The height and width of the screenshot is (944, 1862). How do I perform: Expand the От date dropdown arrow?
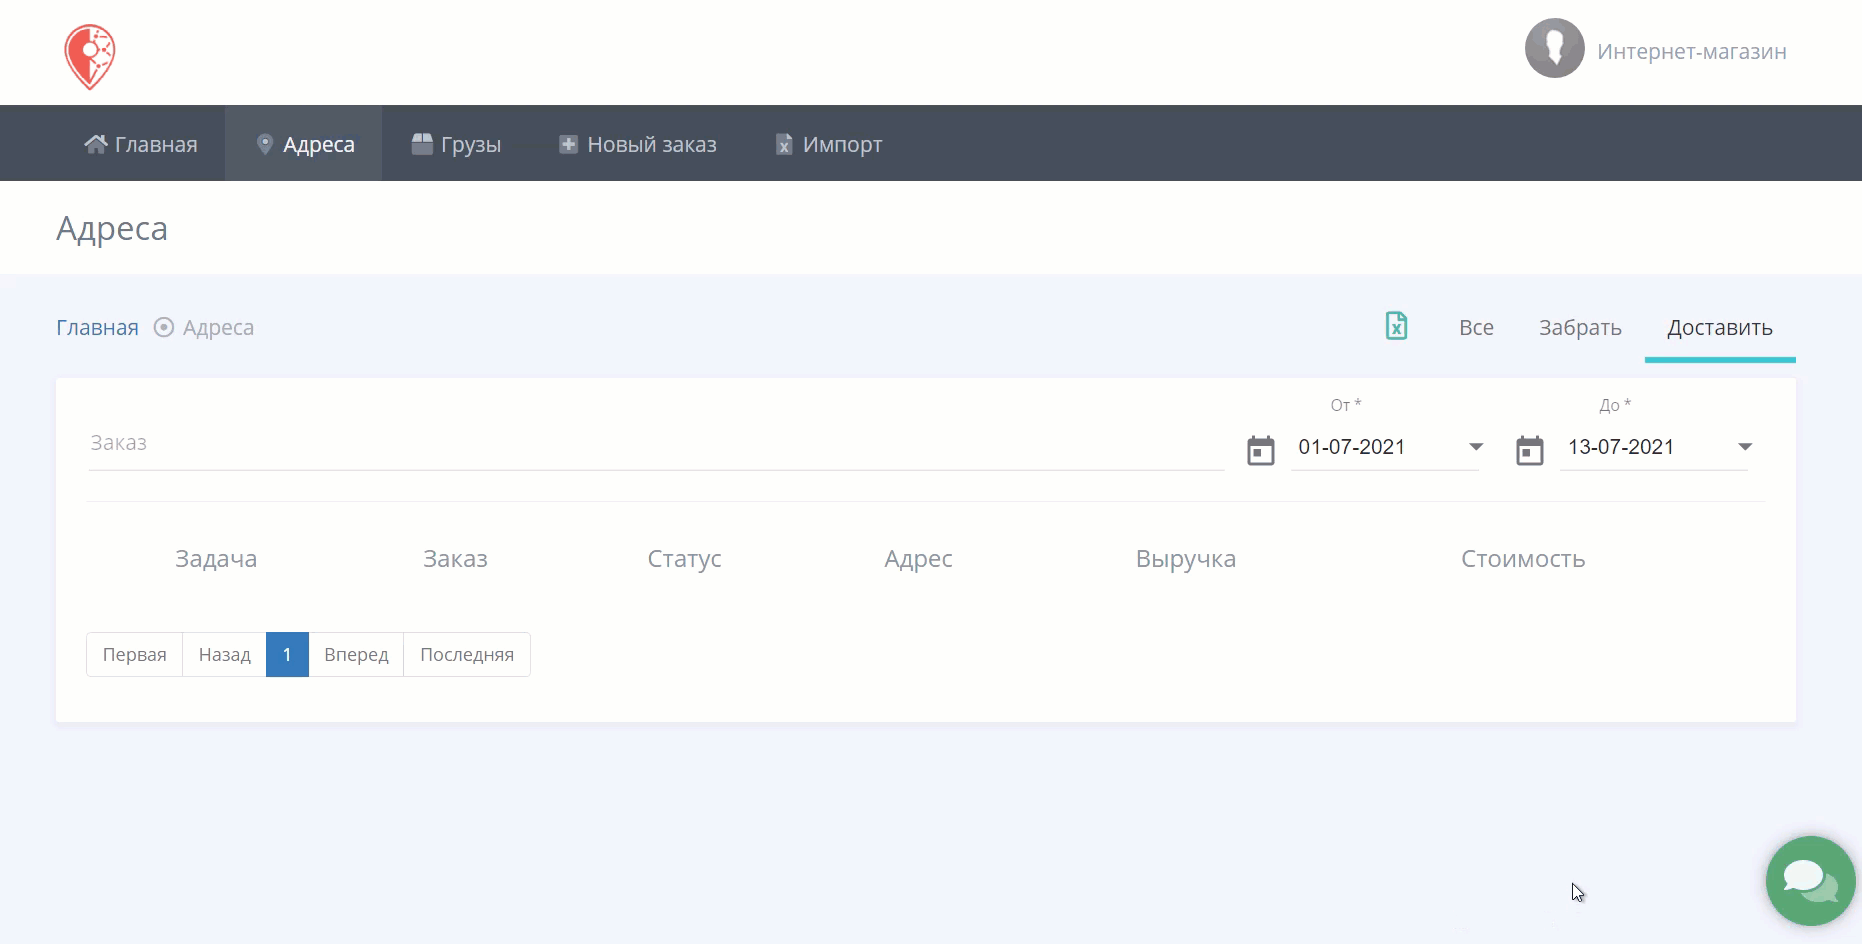1475,447
